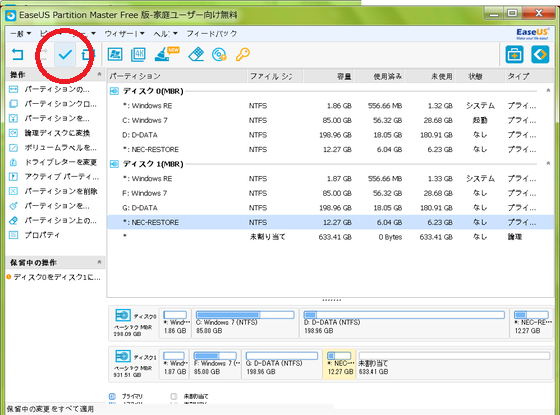Click the EaseUS logo
560x415 pixels.
(532, 34)
